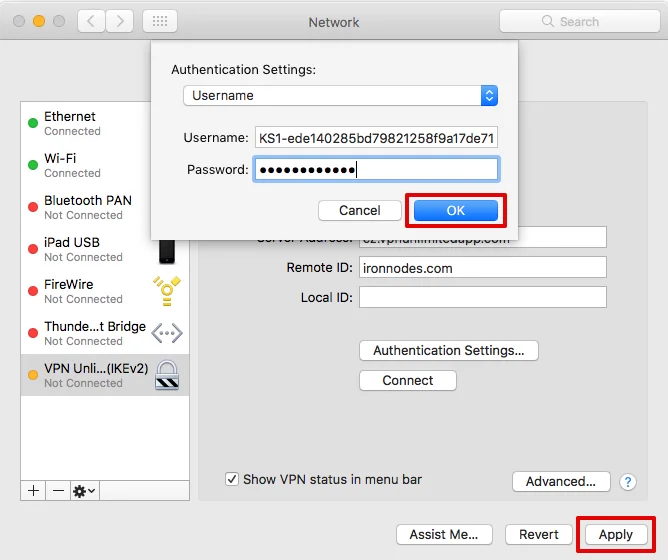Open the help question mark button

tap(628, 482)
